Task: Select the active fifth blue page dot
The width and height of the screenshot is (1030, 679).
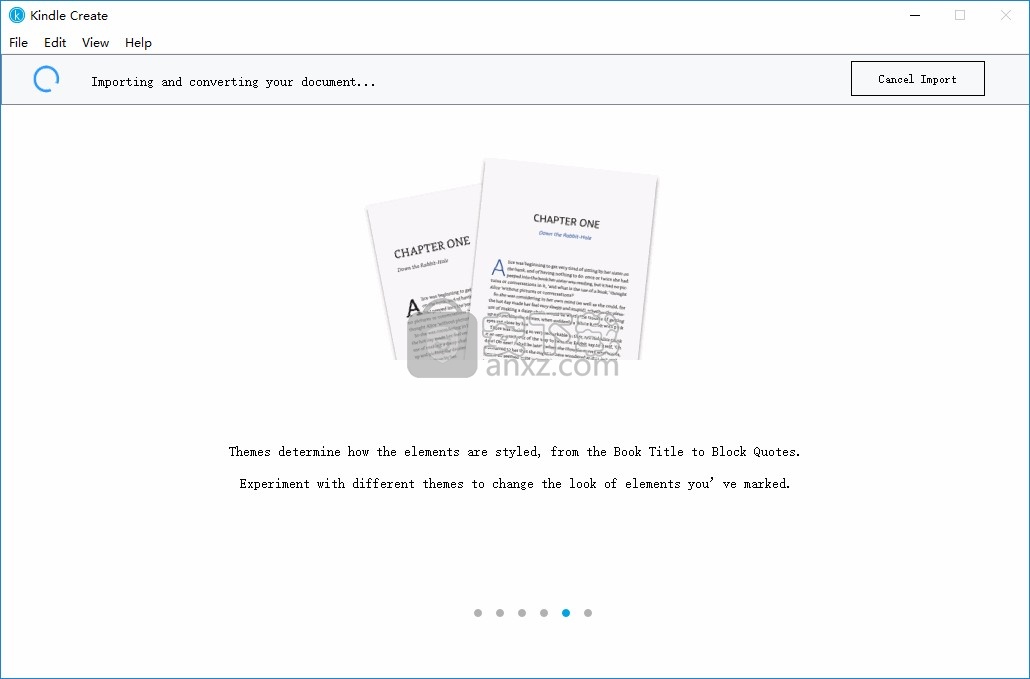Action: click(x=566, y=613)
